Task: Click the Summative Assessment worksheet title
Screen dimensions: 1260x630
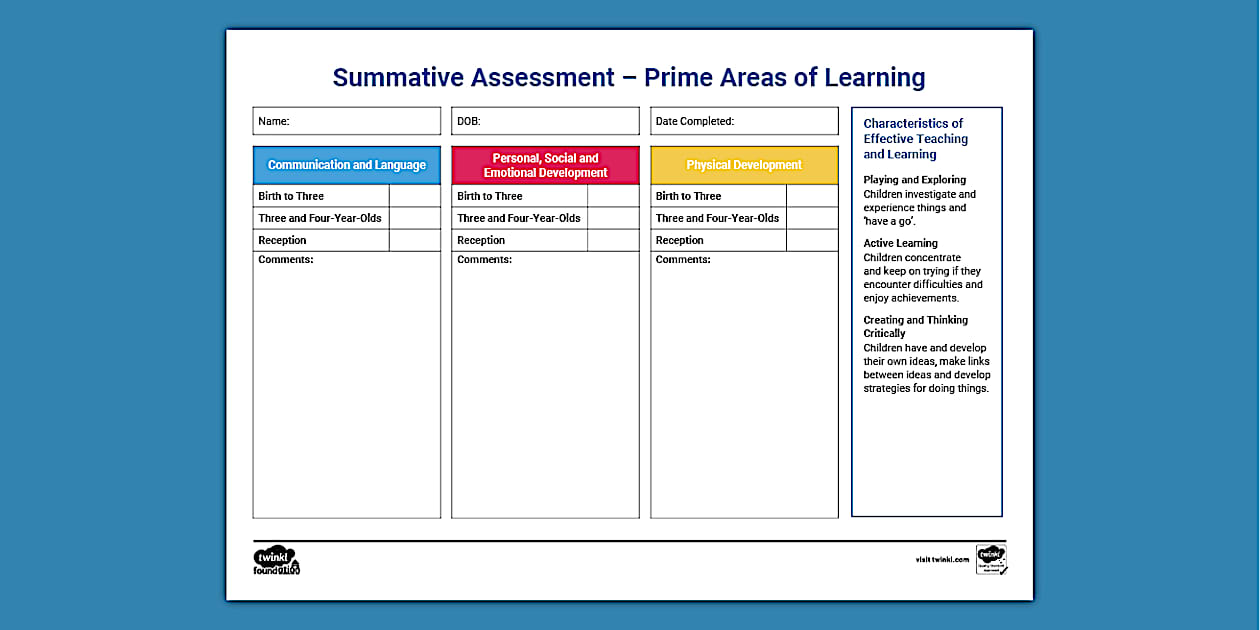Action: [629, 77]
